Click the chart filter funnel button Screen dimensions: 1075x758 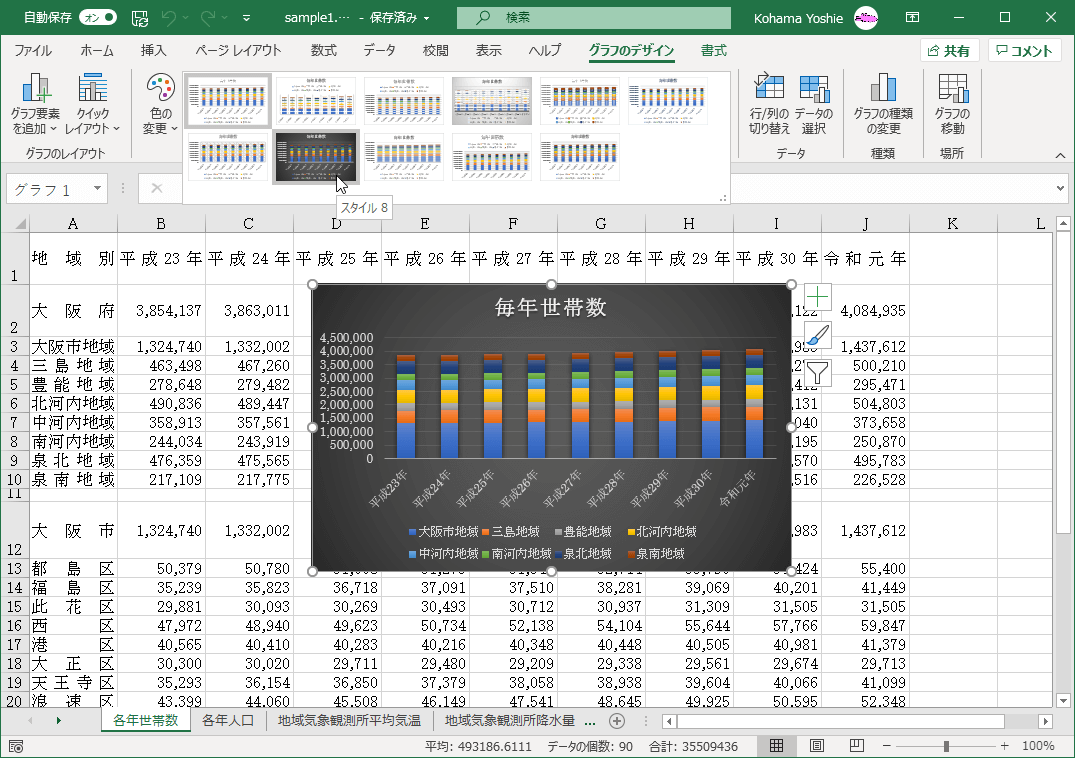coord(817,373)
